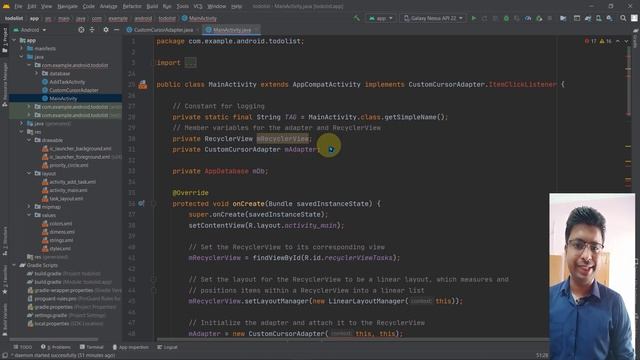The height and width of the screenshot is (360, 640).
Task: Click the class gutter icon beside MainActivity declaration
Action: pos(142,84)
